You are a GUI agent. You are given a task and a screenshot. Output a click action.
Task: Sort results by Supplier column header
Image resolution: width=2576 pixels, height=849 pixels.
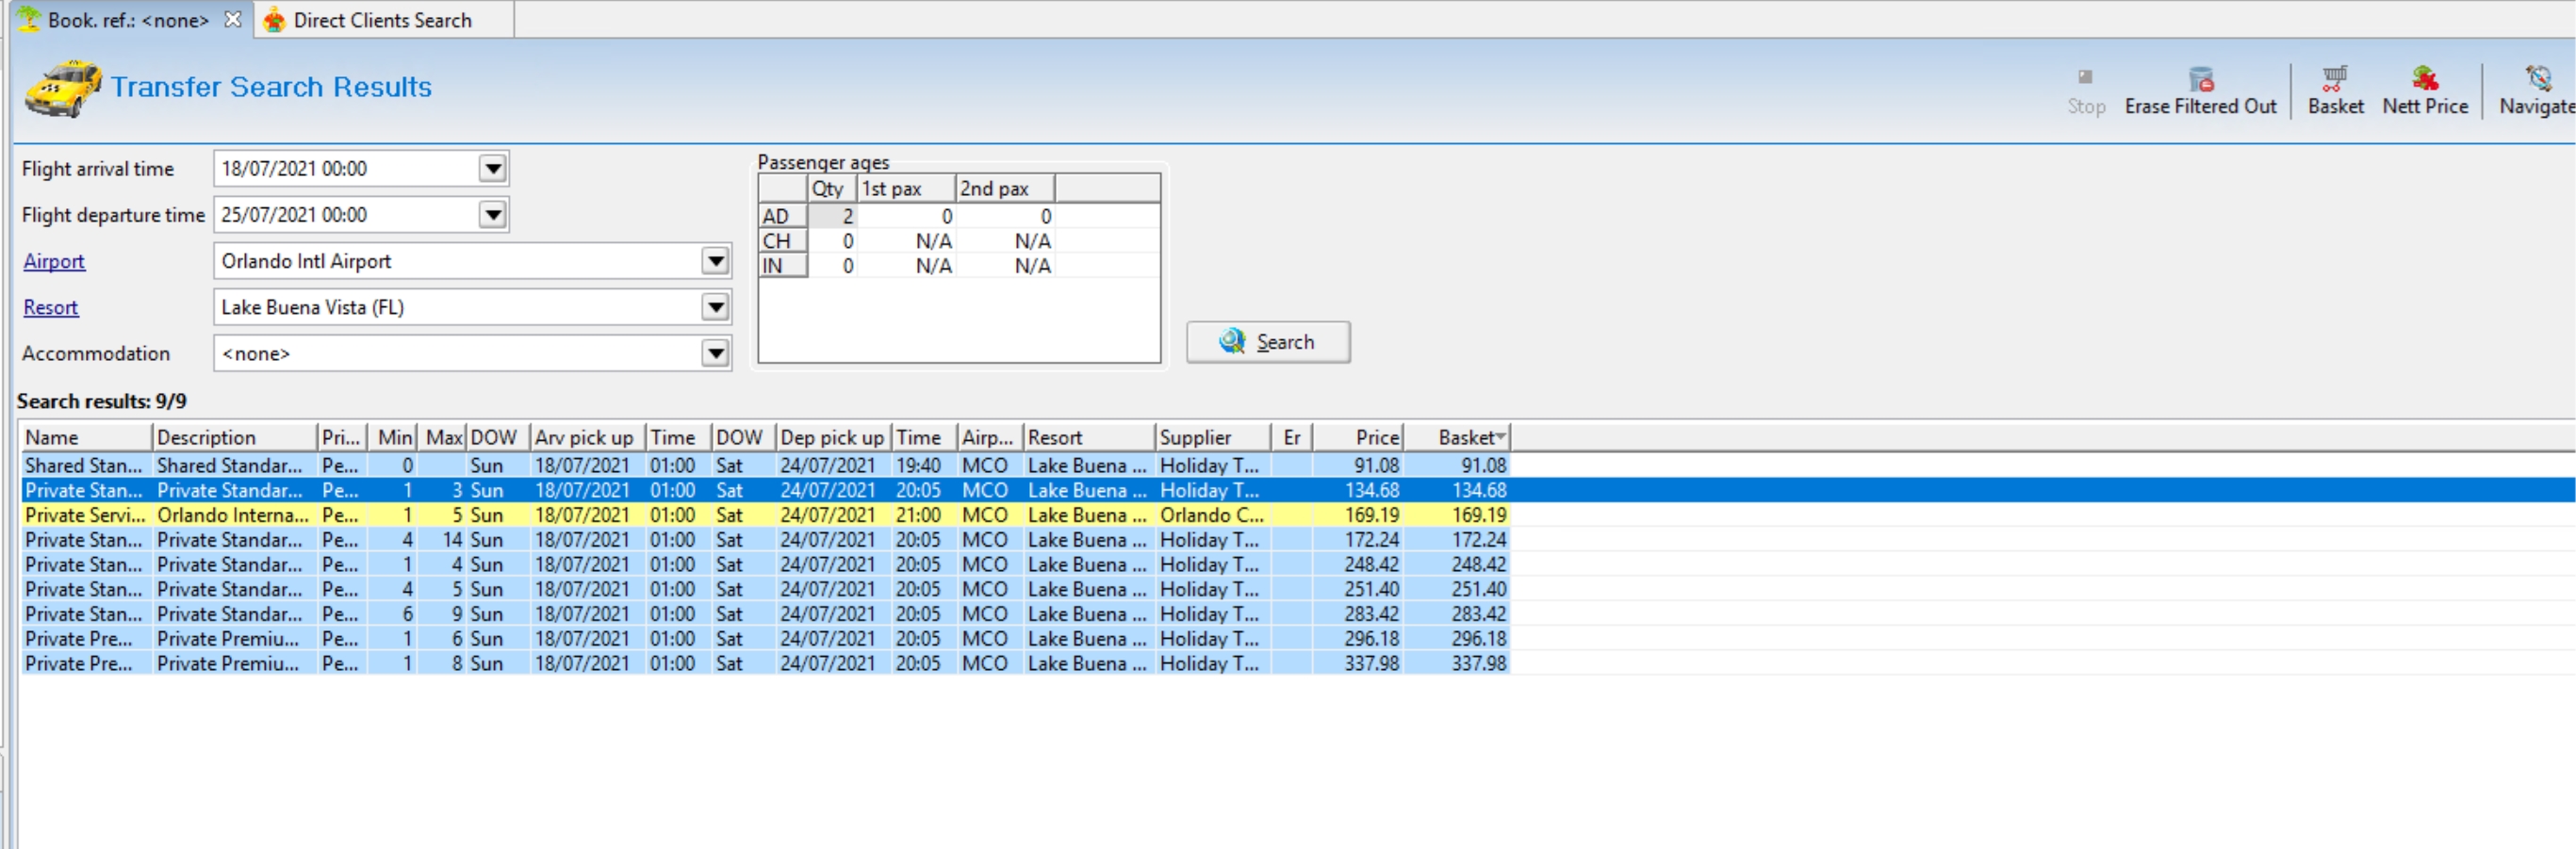pos(1213,437)
